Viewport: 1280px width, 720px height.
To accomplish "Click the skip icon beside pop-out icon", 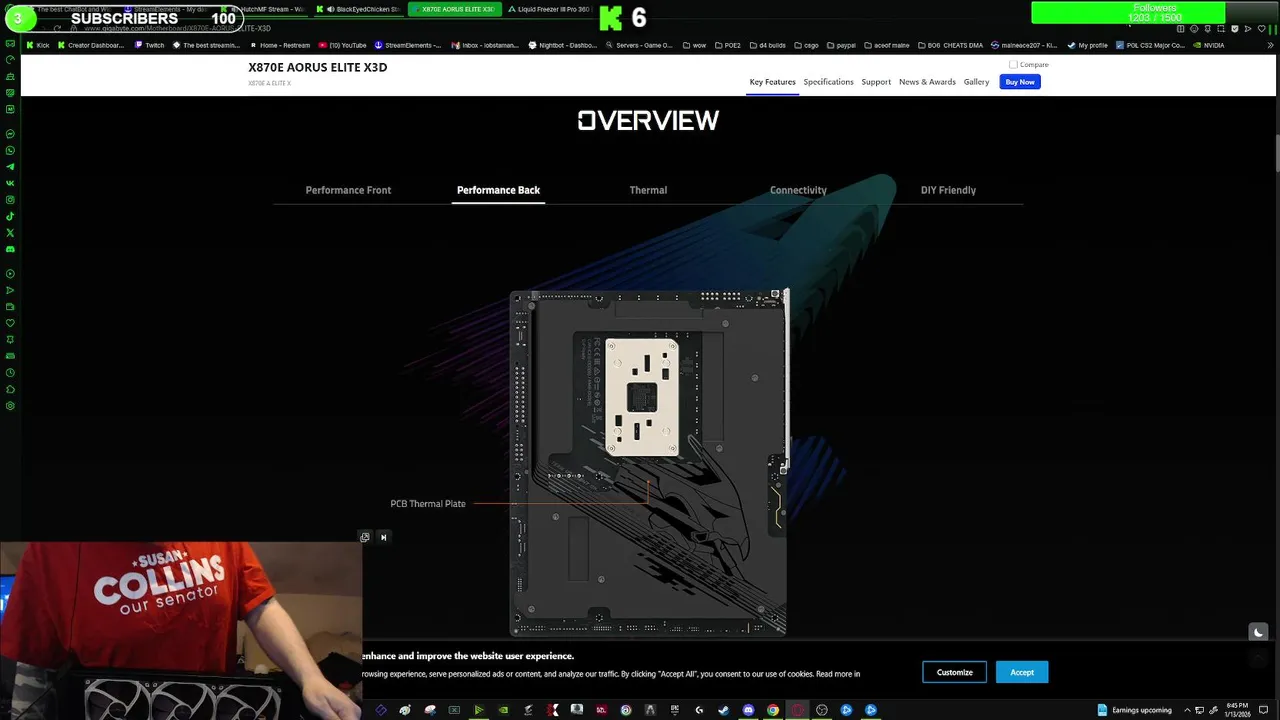I will 383,537.
